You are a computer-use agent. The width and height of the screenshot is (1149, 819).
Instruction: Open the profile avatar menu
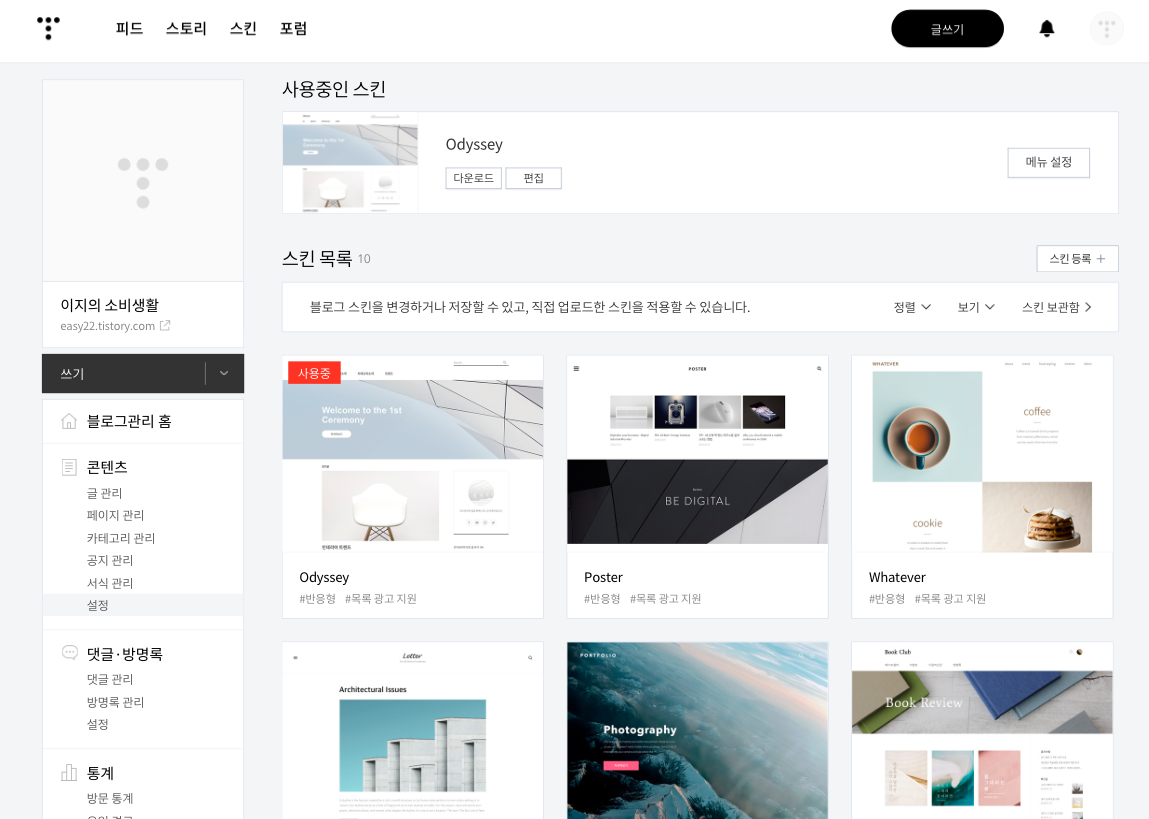(1106, 29)
